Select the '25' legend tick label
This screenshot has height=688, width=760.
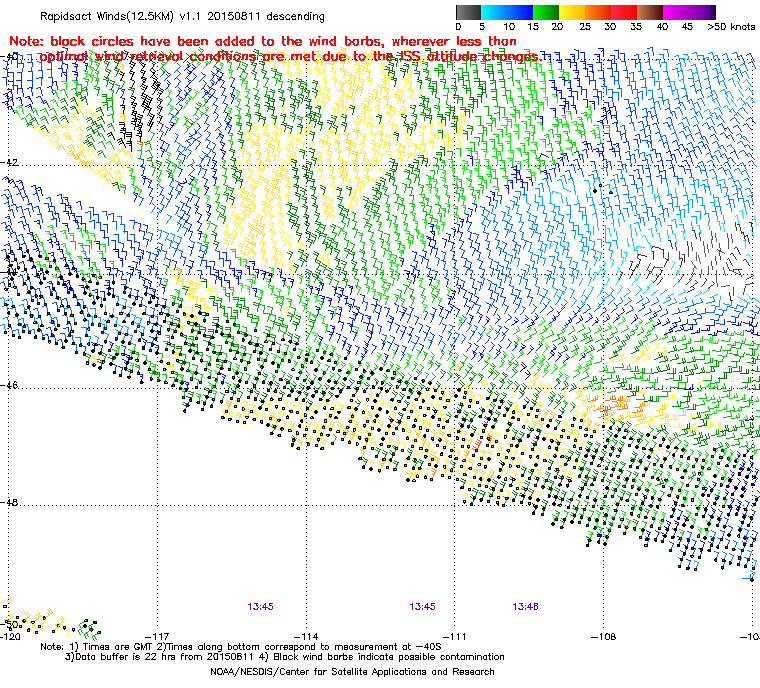click(x=585, y=27)
